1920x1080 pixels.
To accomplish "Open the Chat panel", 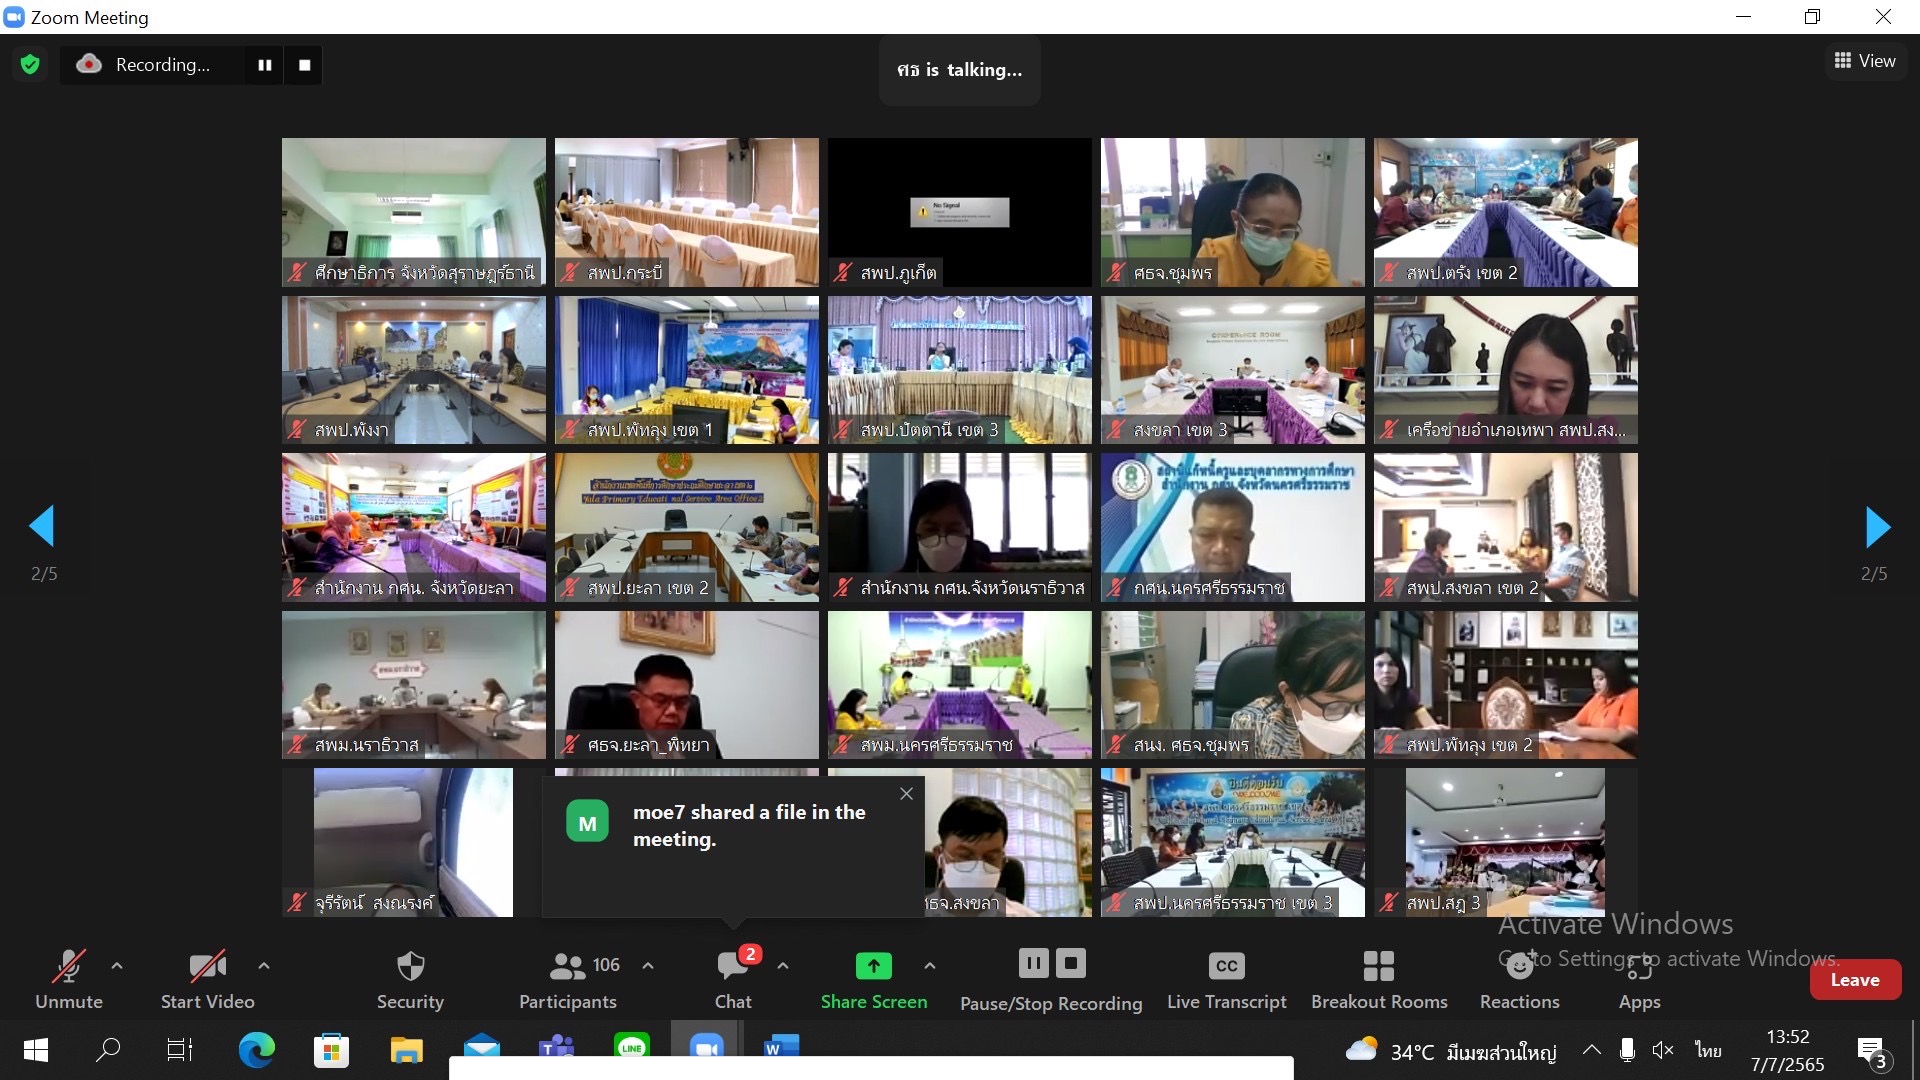I will click(733, 979).
